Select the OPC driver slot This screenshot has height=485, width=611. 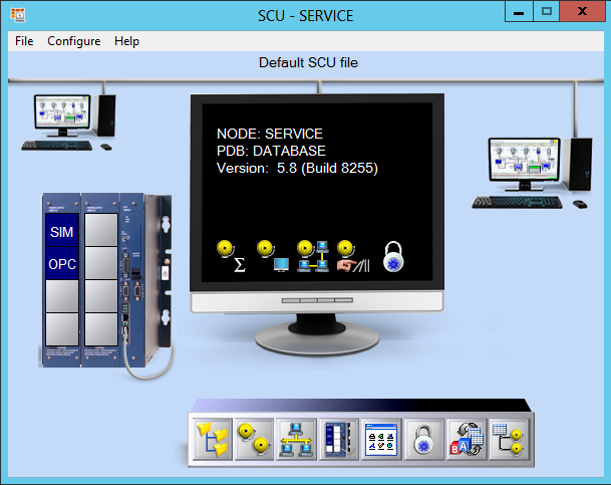click(x=62, y=263)
